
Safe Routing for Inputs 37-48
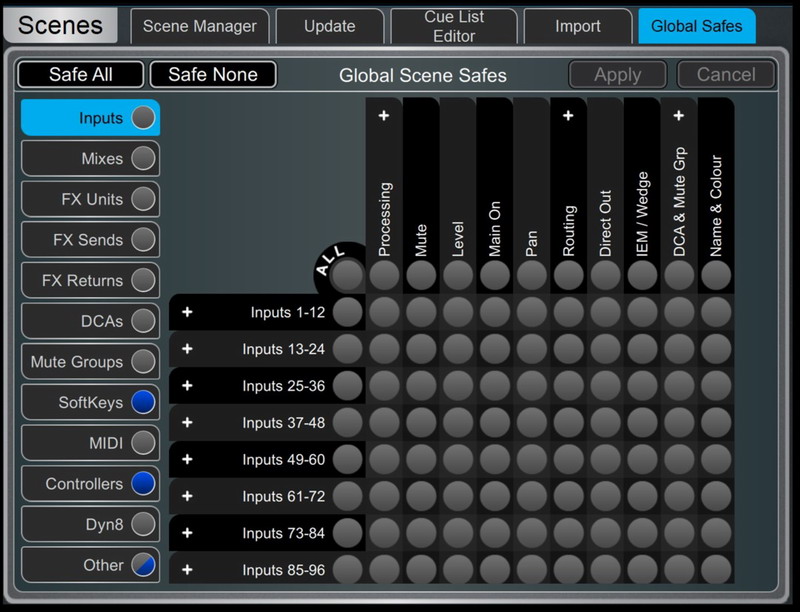568,422
